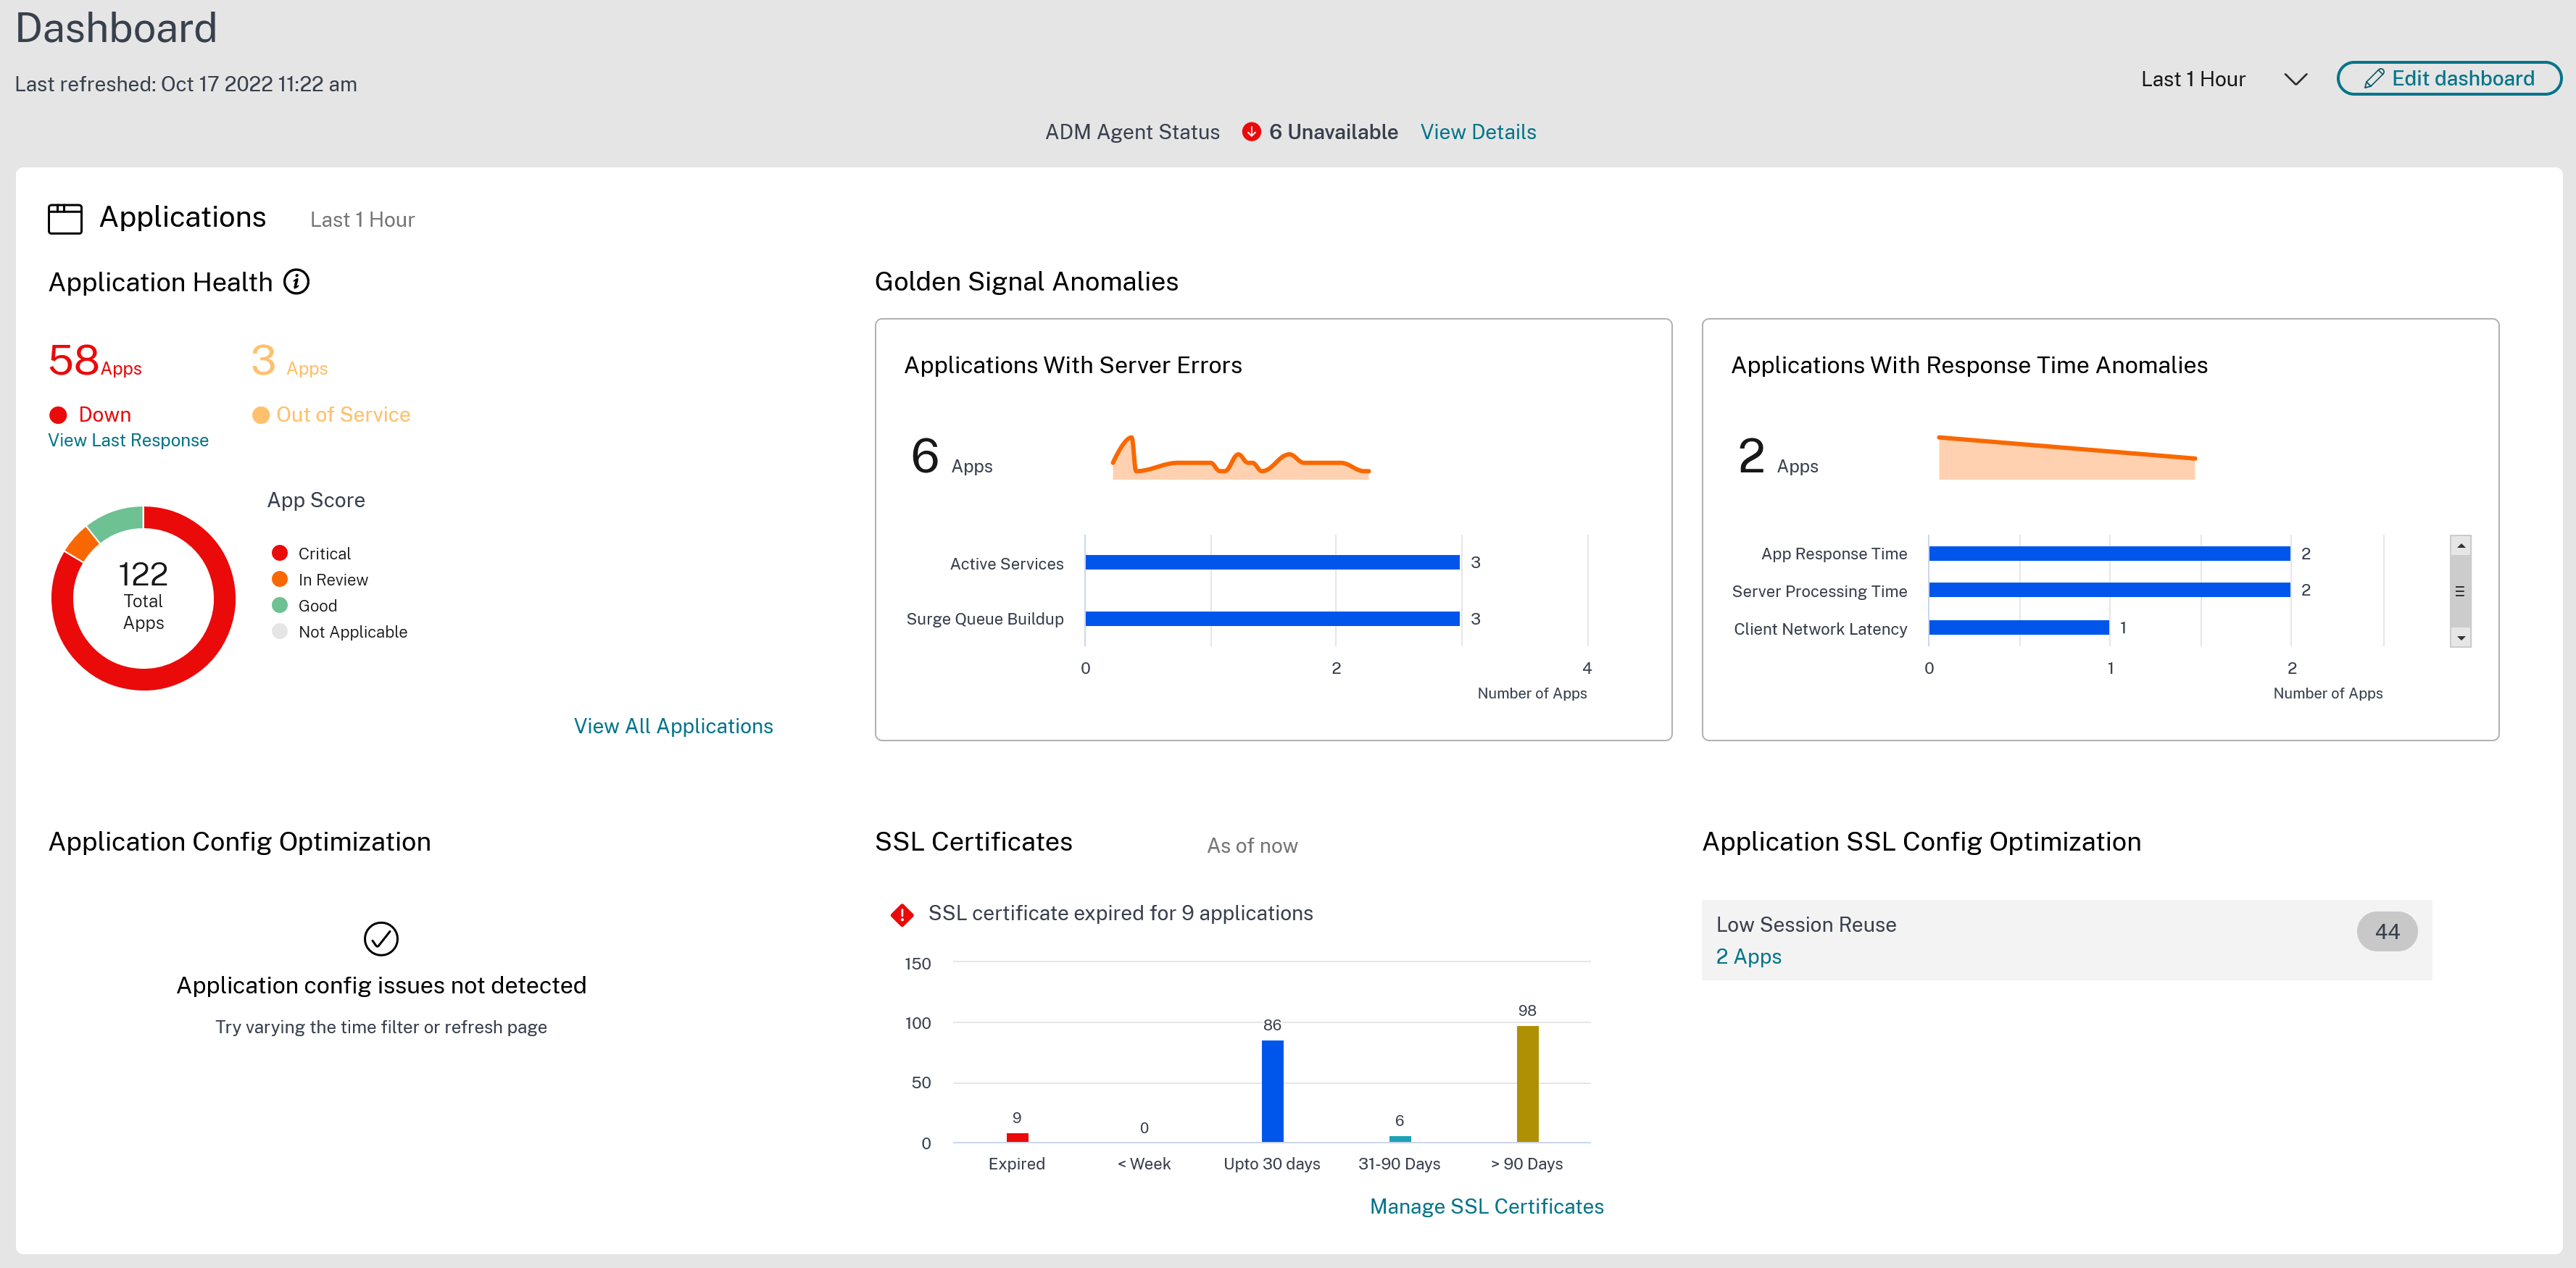This screenshot has width=2576, height=1268.
Task: Click the red ADM agent unavailable status icon
Action: (x=1251, y=132)
